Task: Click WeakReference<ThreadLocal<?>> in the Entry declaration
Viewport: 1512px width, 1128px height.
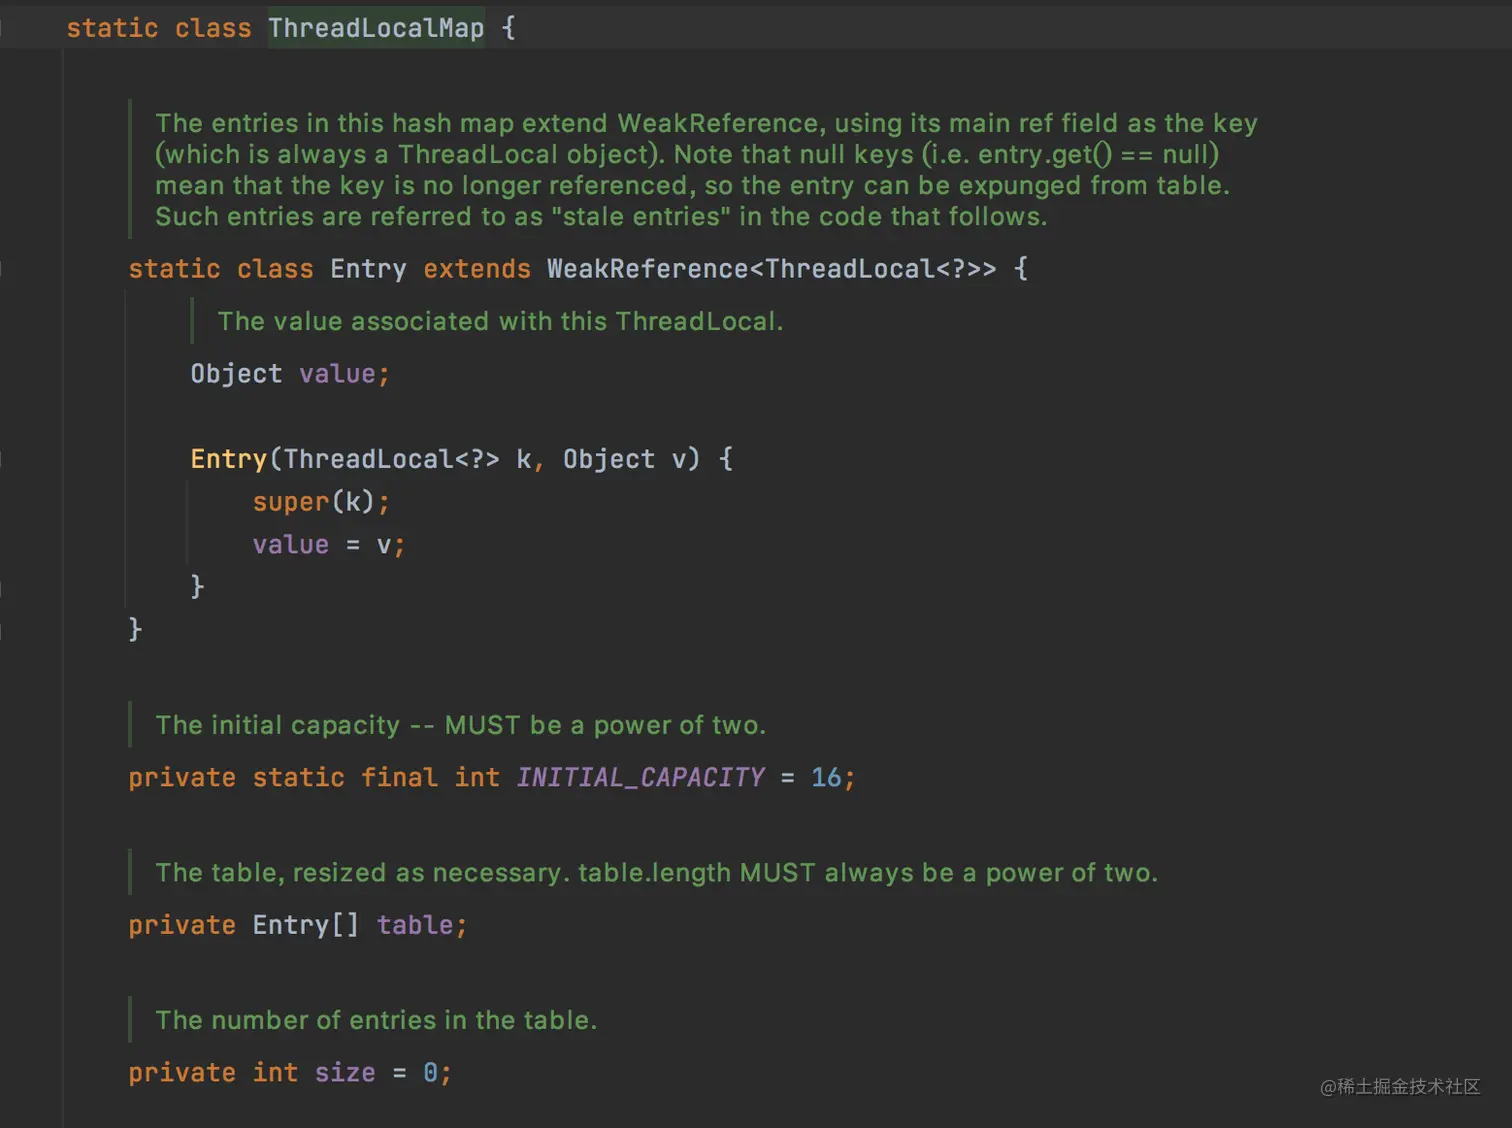Action: click(x=771, y=269)
